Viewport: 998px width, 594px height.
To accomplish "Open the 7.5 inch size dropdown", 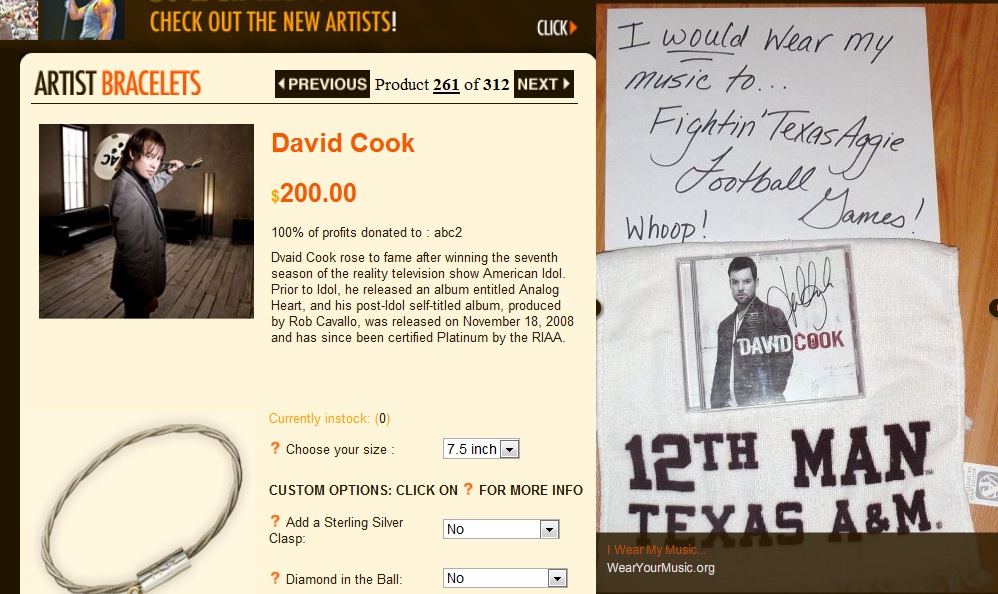I will pos(481,449).
